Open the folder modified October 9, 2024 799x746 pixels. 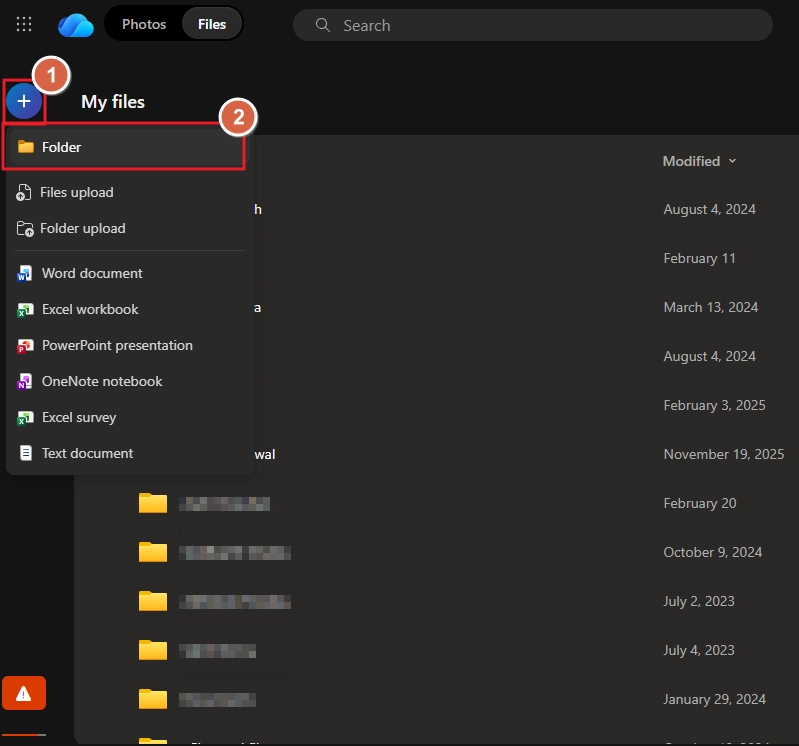click(153, 552)
